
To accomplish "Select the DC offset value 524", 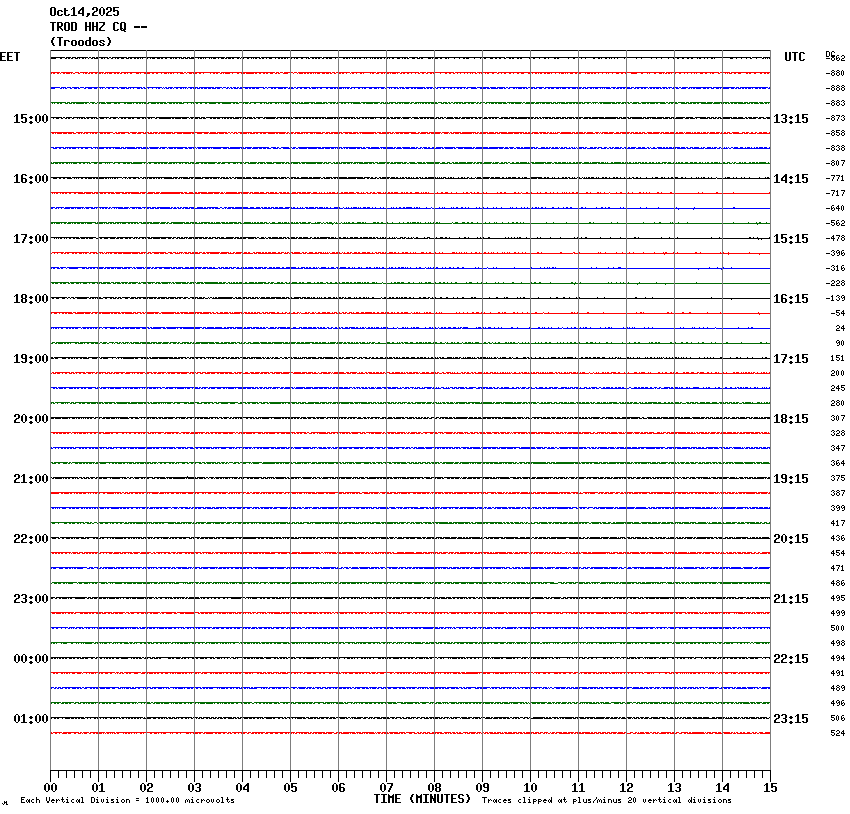I will pos(838,733).
